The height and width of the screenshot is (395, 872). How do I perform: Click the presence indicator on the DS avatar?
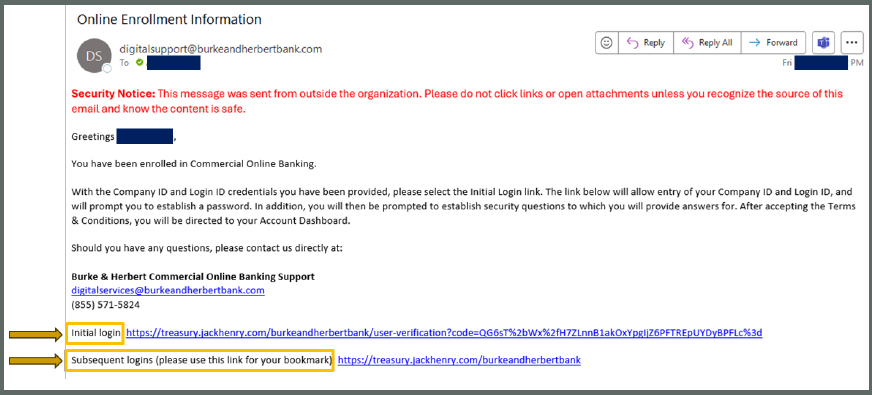click(107, 68)
